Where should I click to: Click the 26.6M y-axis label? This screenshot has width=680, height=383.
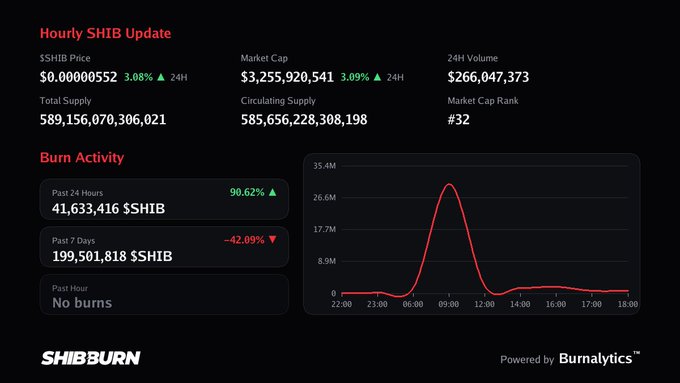(324, 197)
